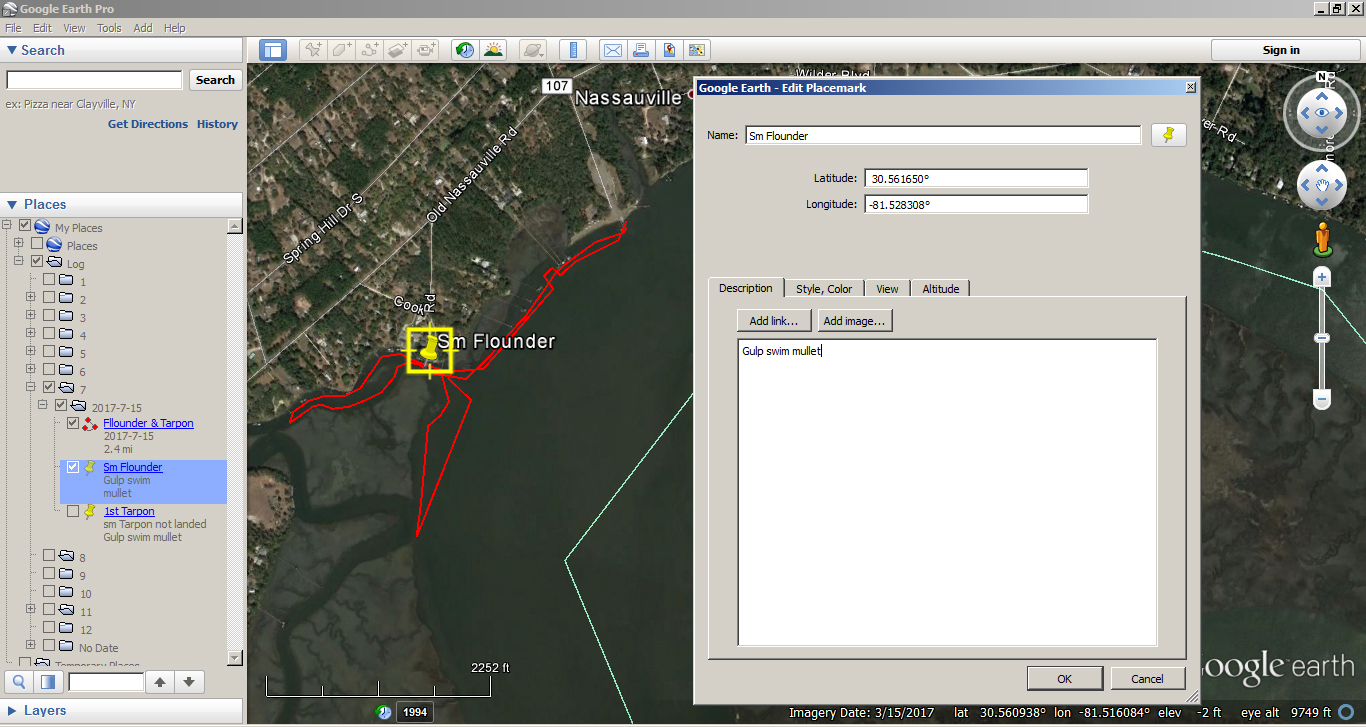Check the folder 1 checkbox
Image resolution: width=1366 pixels, height=727 pixels.
click(x=49, y=281)
